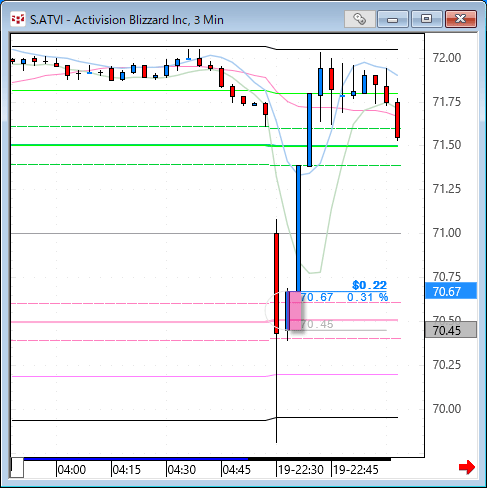Click the 70.00 price axis label
Image resolution: width=487 pixels, height=488 pixels.
tap(447, 409)
